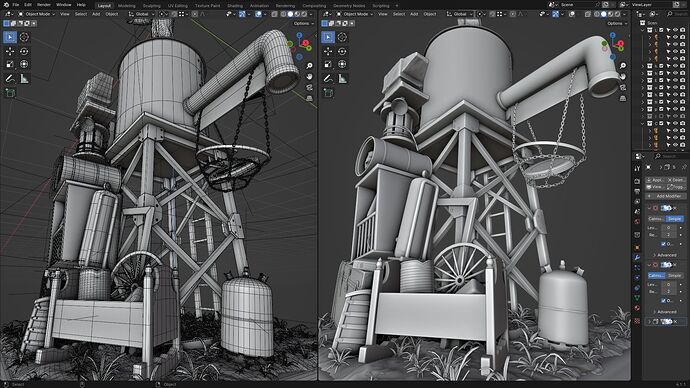The height and width of the screenshot is (388, 690).
Task: Open Object Mode dropdown in right viewport
Action: (x=355, y=14)
